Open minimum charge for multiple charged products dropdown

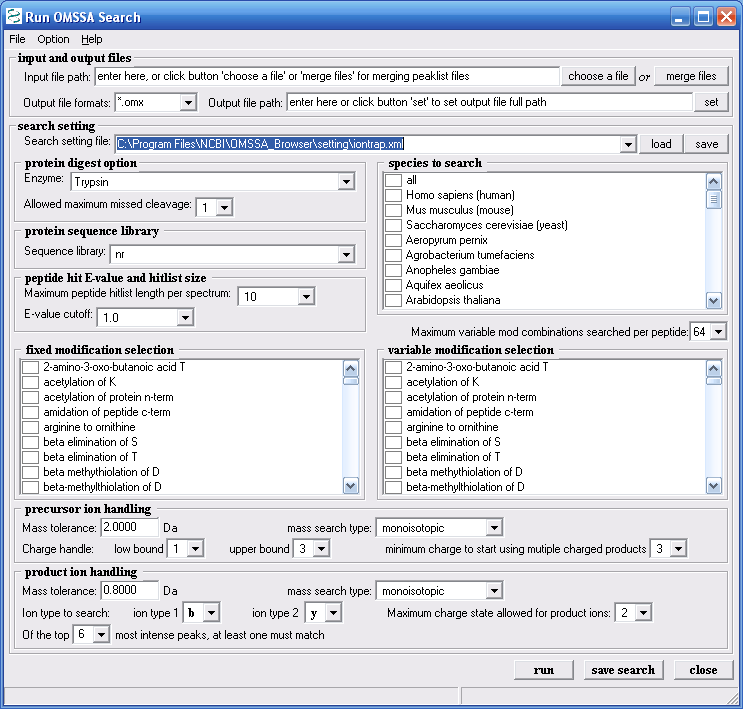click(679, 549)
